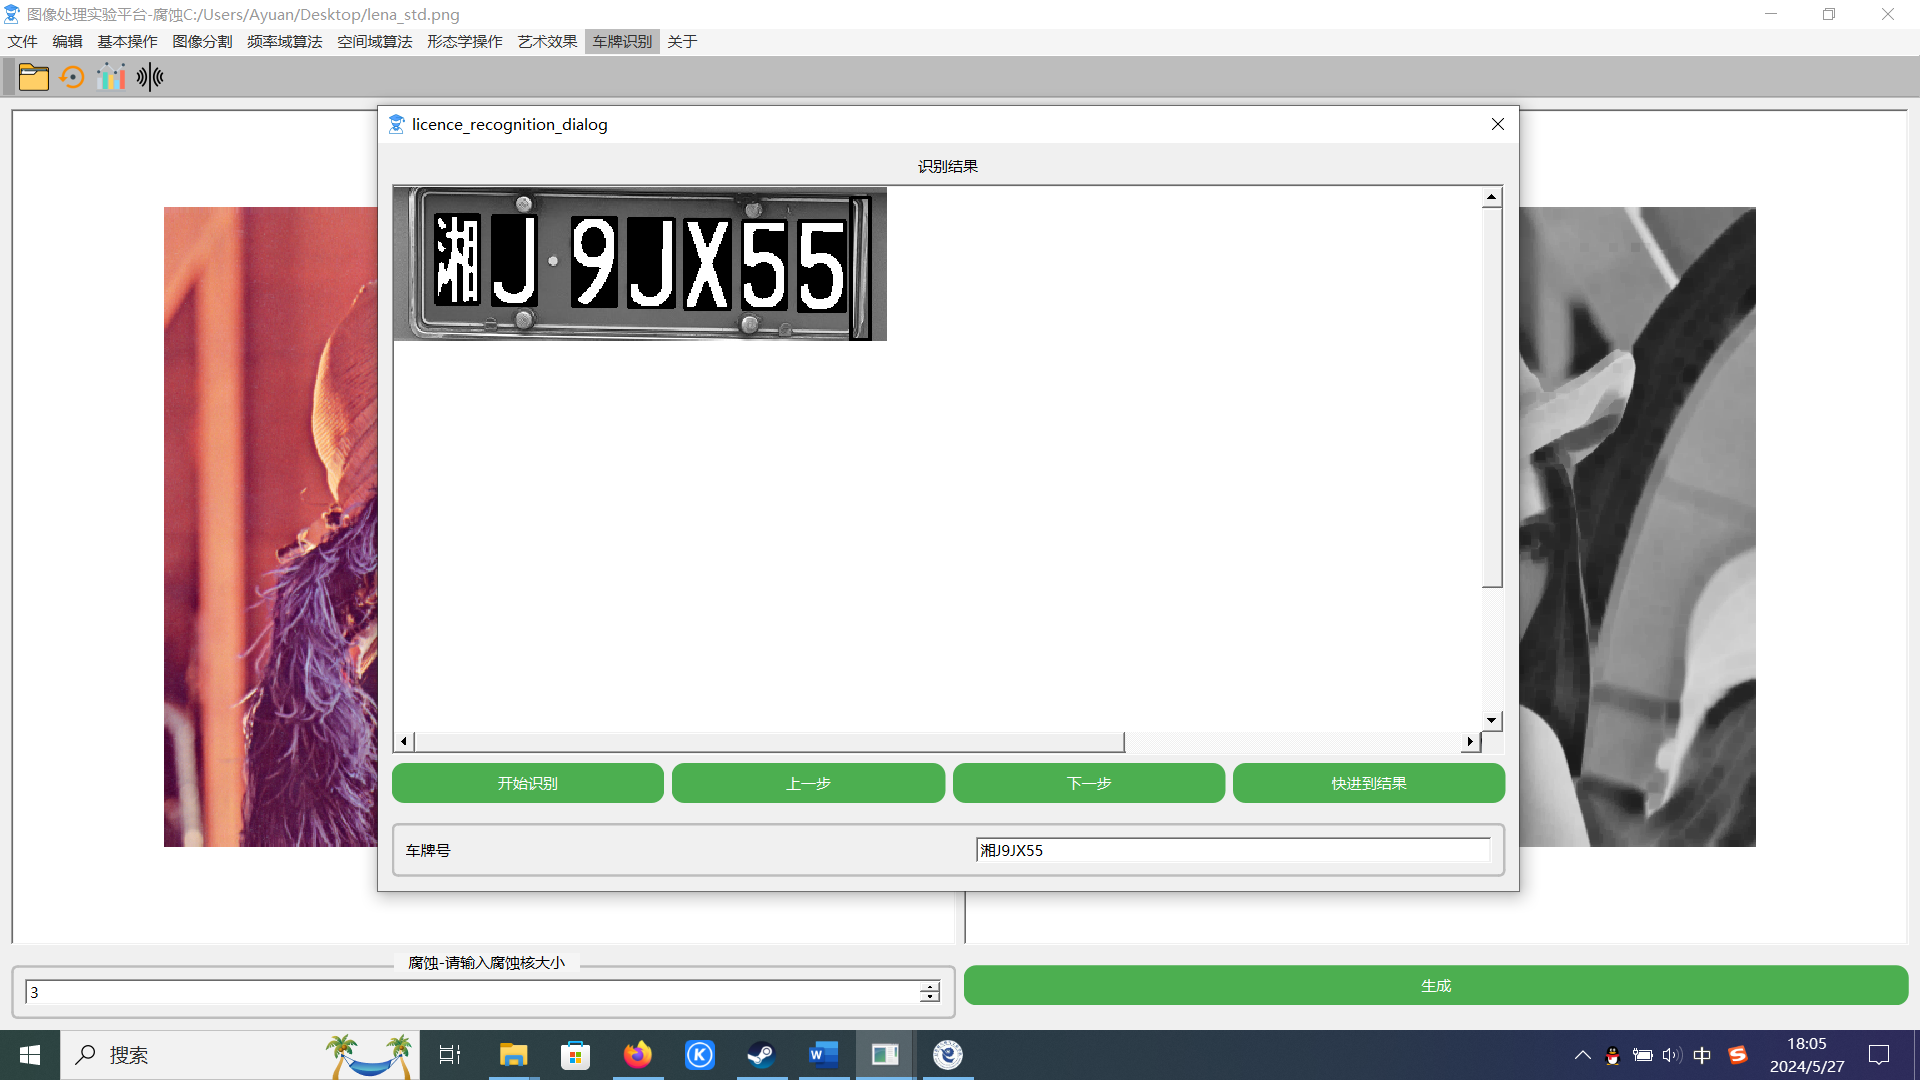
Task: Open the Microsoft Store taskbar icon
Action: click(x=575, y=1055)
